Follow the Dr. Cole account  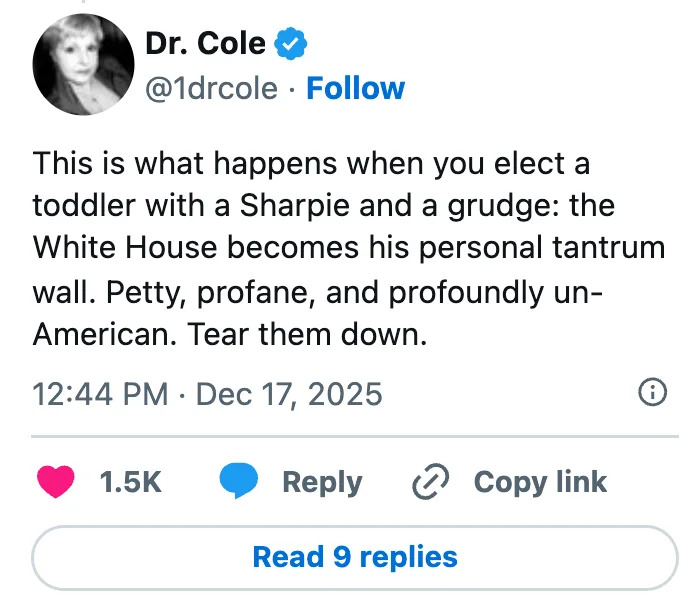point(355,88)
